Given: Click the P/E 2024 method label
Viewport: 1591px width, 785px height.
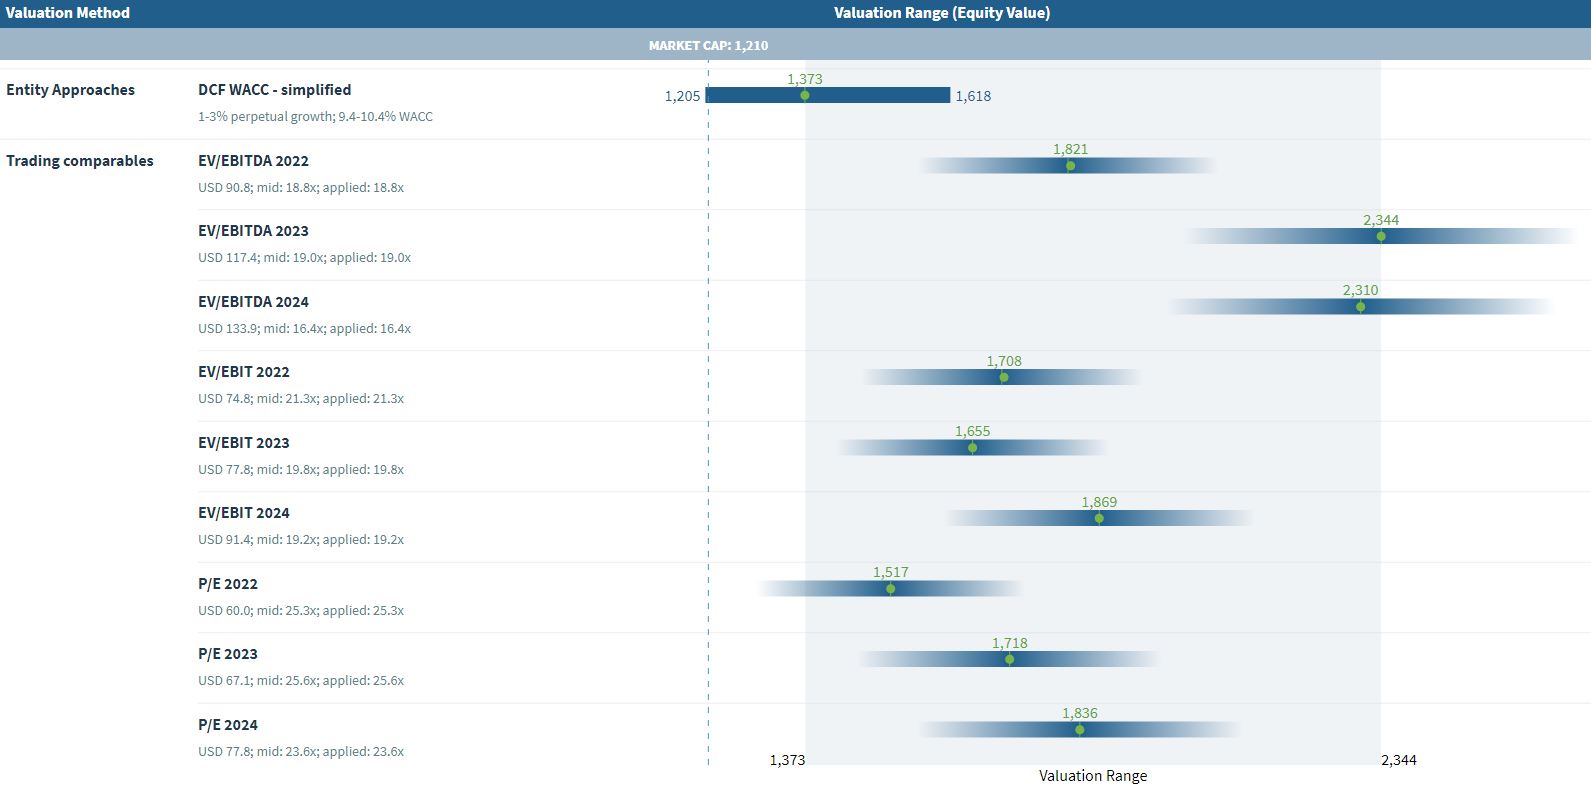Looking at the screenshot, I should click(x=228, y=725).
